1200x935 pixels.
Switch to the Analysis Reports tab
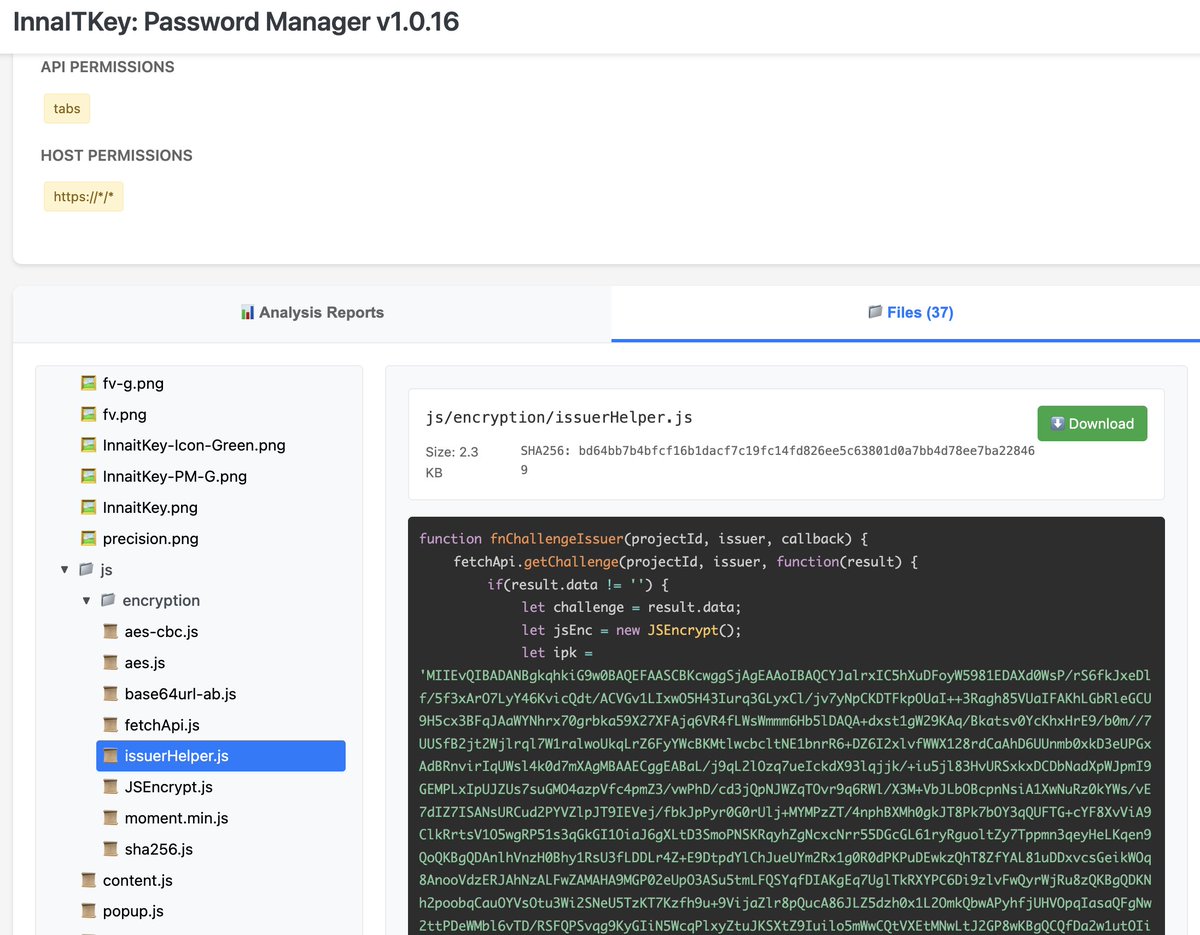[x=312, y=313]
